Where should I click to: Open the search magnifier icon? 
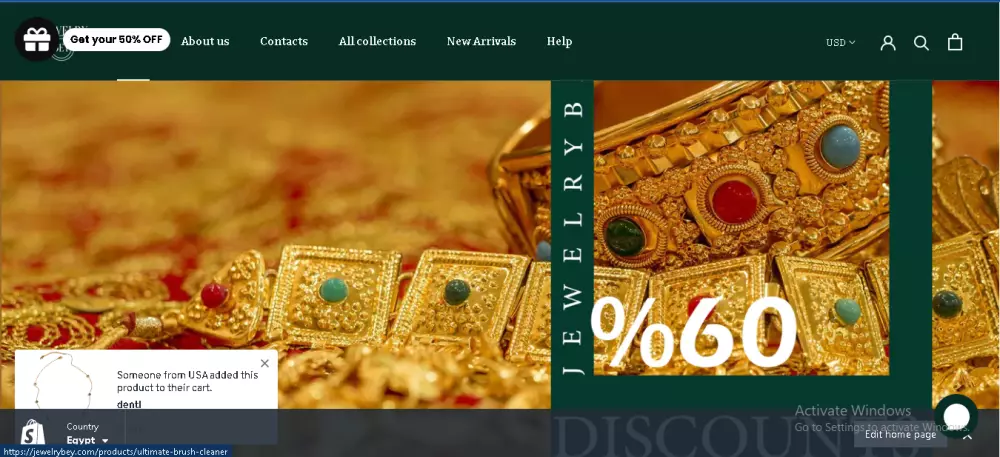(921, 43)
